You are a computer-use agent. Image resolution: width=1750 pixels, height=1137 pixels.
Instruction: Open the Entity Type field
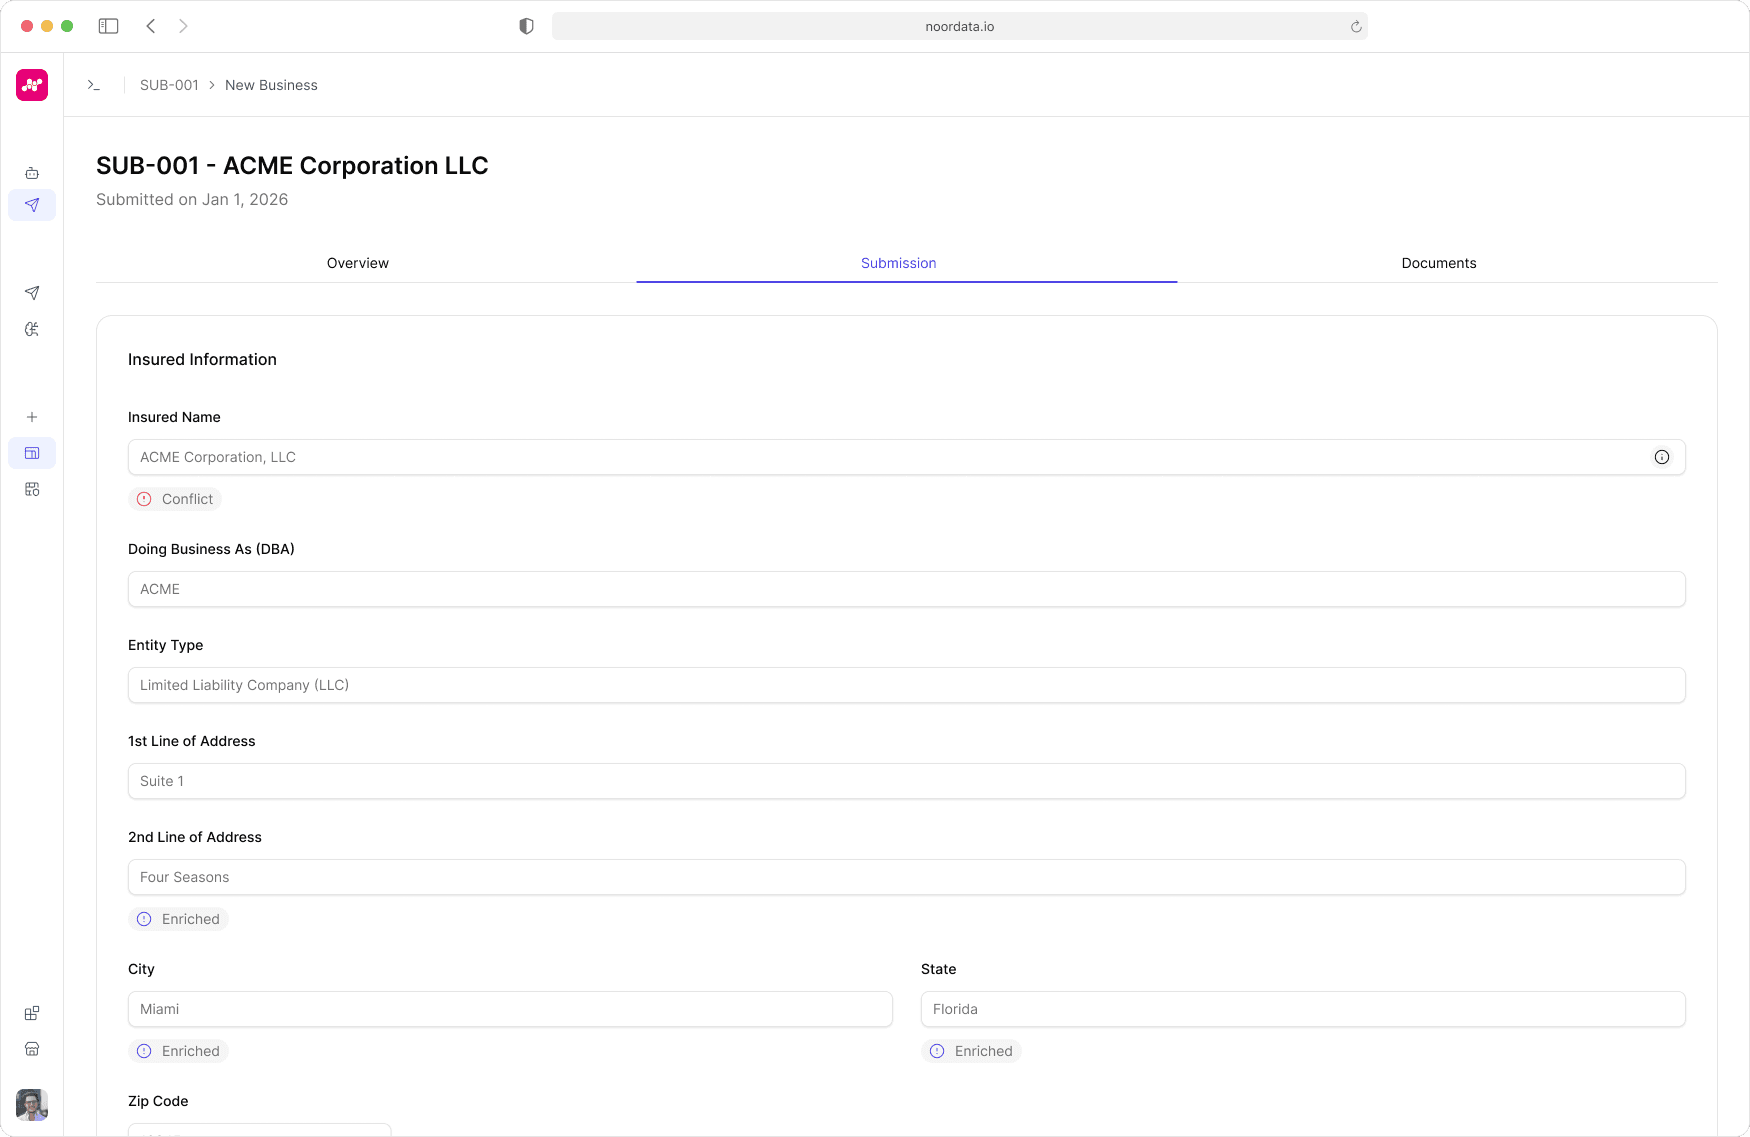tap(906, 685)
